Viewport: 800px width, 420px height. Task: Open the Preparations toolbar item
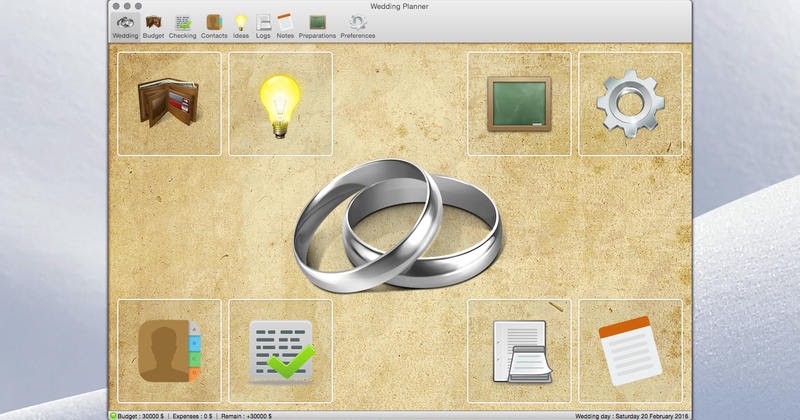coord(317,27)
